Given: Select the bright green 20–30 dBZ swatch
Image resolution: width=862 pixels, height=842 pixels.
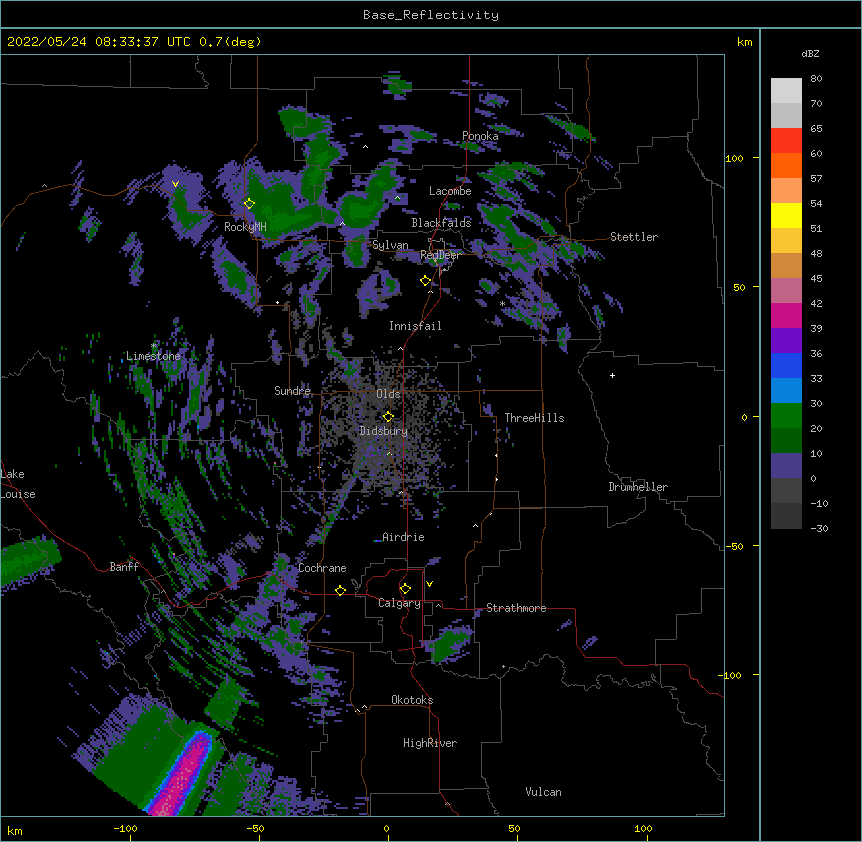Looking at the screenshot, I should [786, 416].
